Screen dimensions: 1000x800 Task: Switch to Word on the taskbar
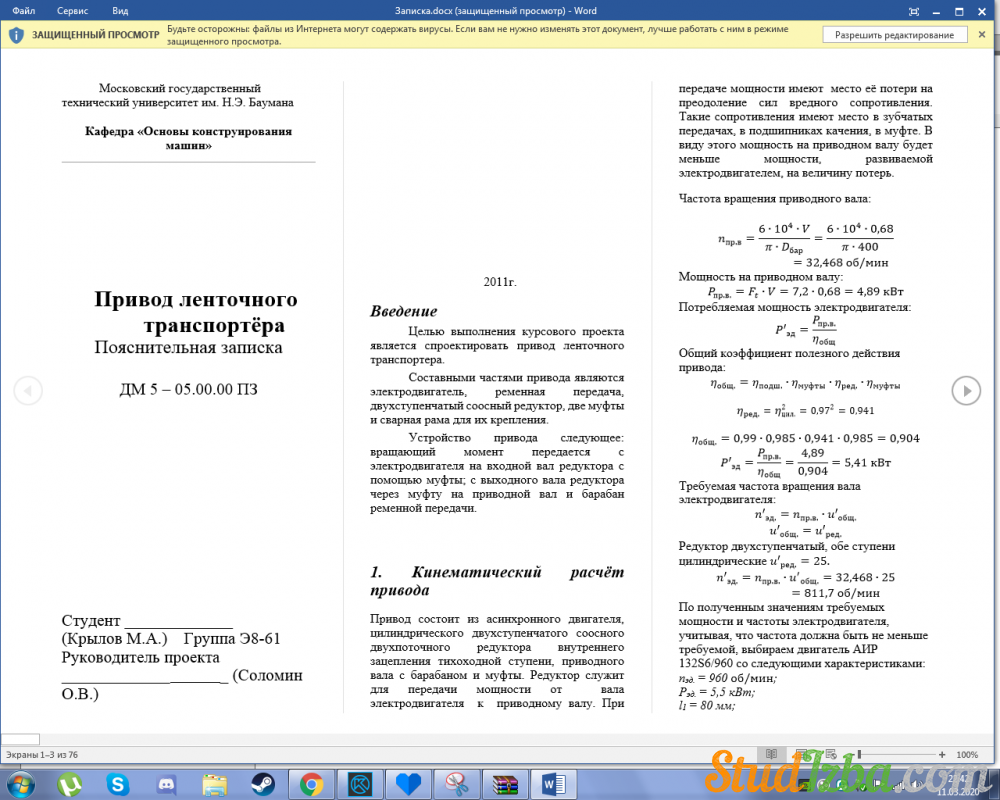554,784
